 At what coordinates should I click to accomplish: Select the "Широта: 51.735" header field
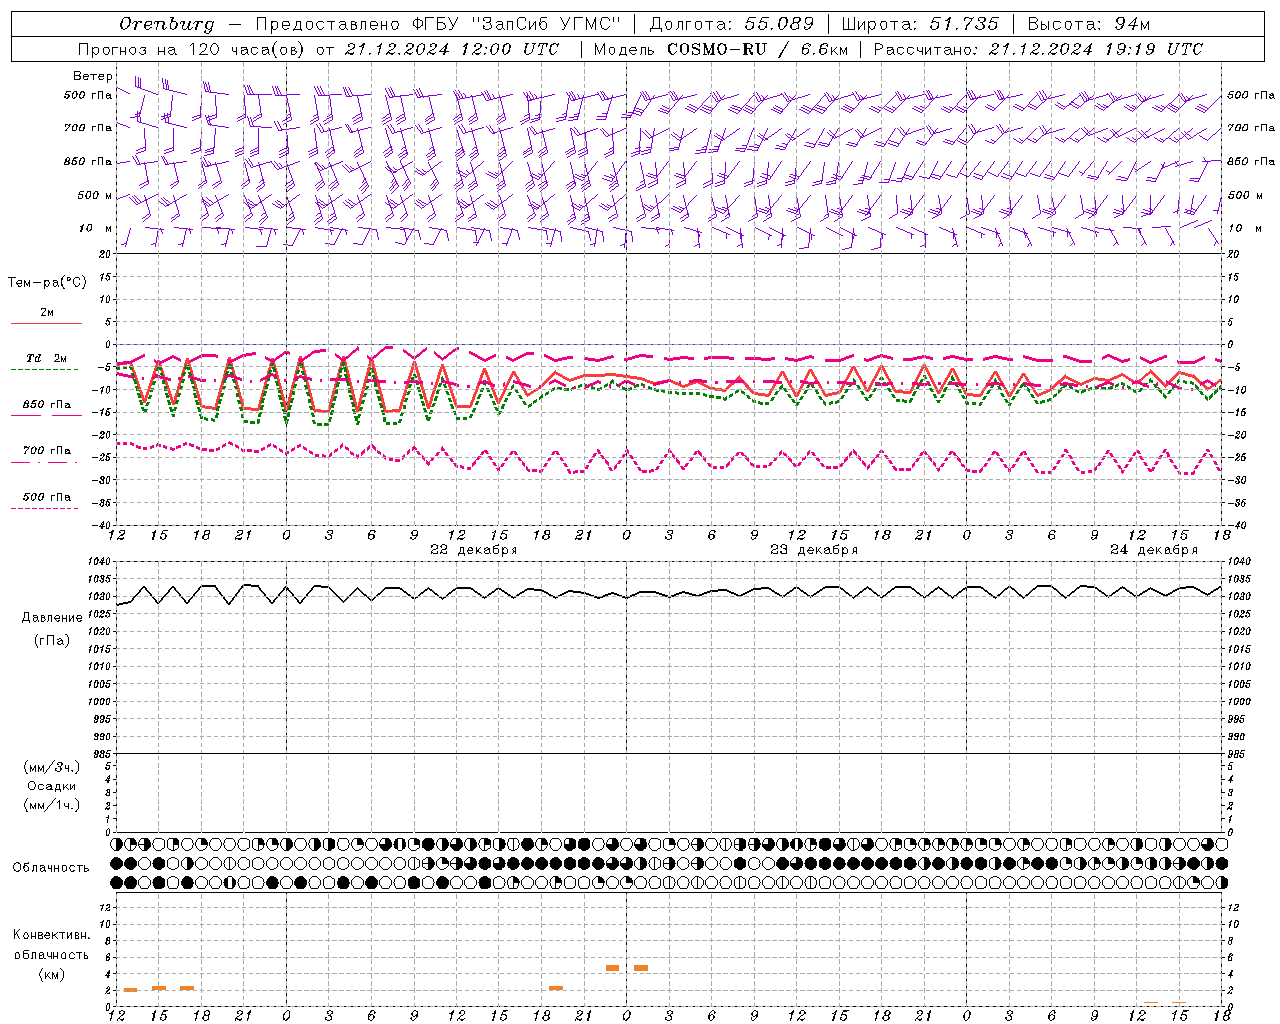click(919, 24)
